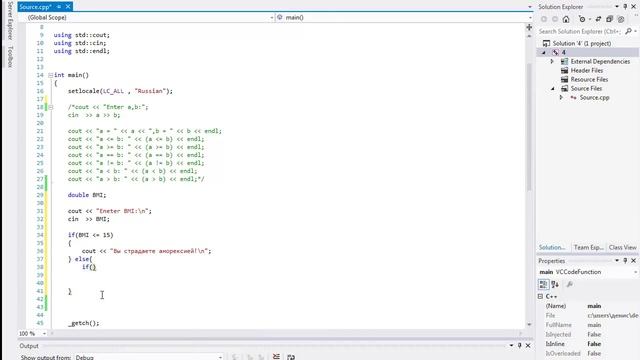Collapse main() function outline on line 14
This screenshot has width=640, height=360.
click(51, 75)
